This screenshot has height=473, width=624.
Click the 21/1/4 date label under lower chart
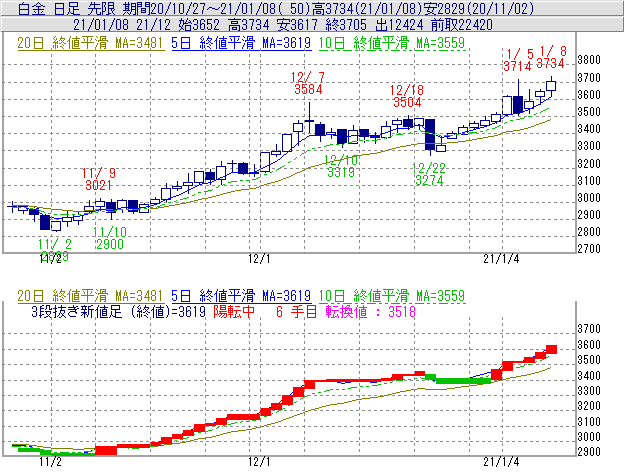click(x=501, y=462)
